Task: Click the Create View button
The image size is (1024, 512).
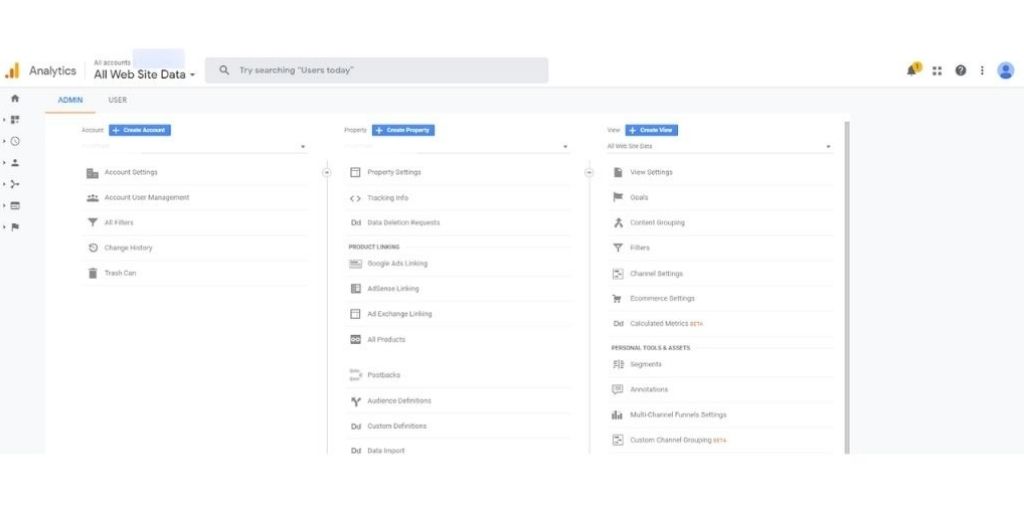Action: tap(651, 131)
